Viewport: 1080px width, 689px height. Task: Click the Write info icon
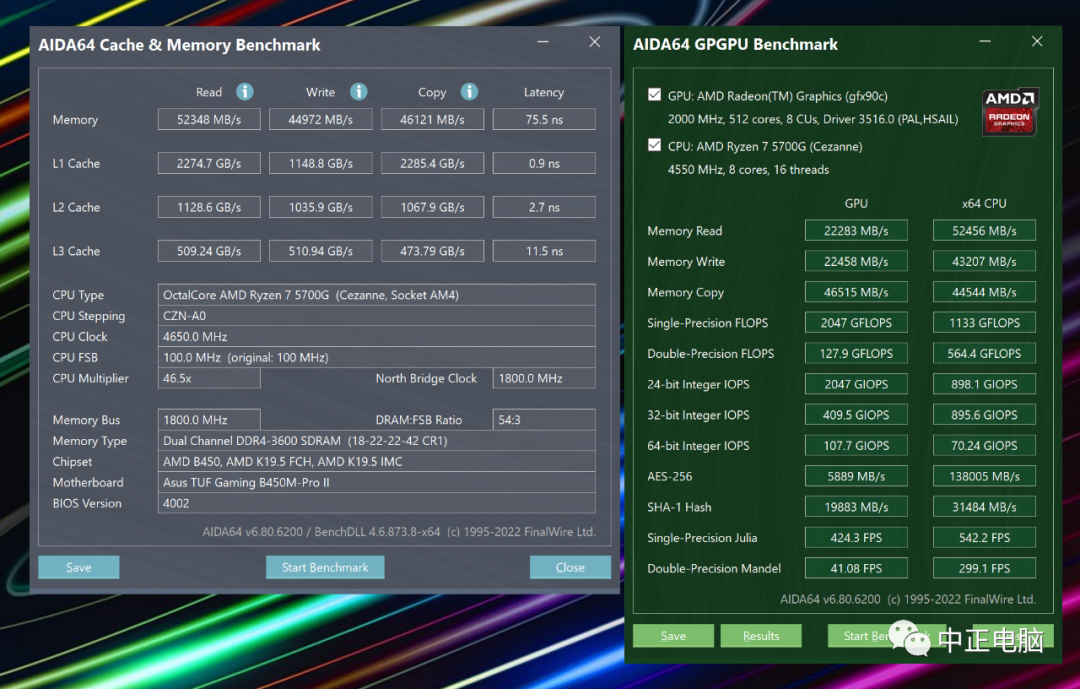pyautogui.click(x=359, y=92)
